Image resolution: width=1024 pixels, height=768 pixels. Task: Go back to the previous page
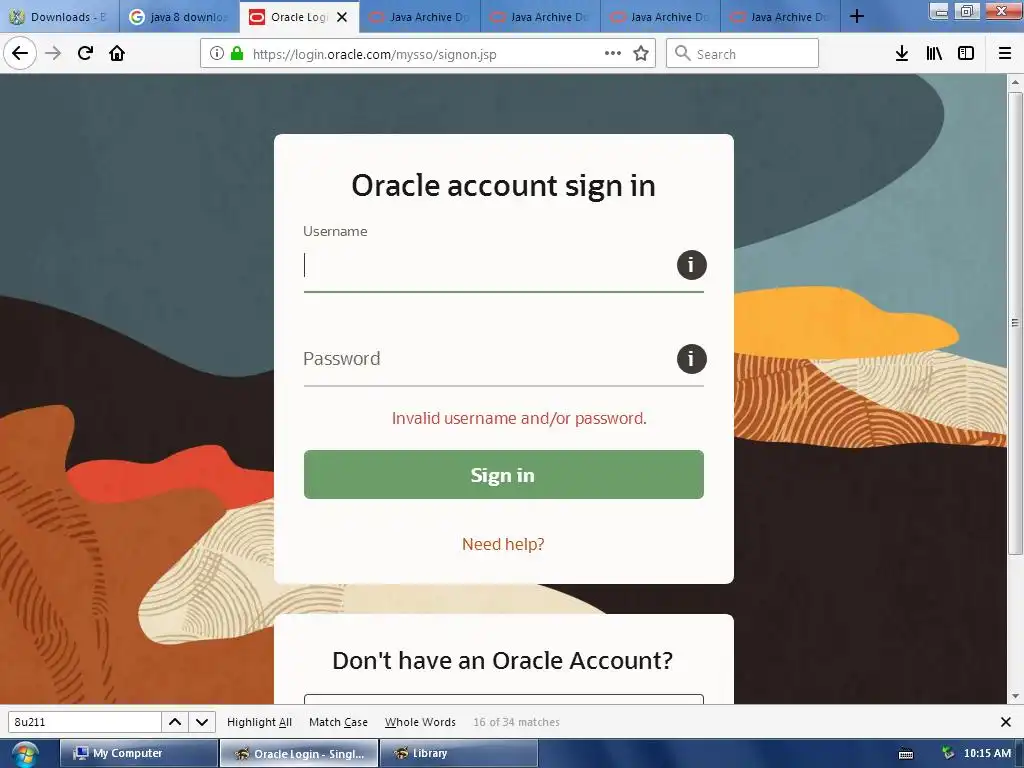pos(20,53)
